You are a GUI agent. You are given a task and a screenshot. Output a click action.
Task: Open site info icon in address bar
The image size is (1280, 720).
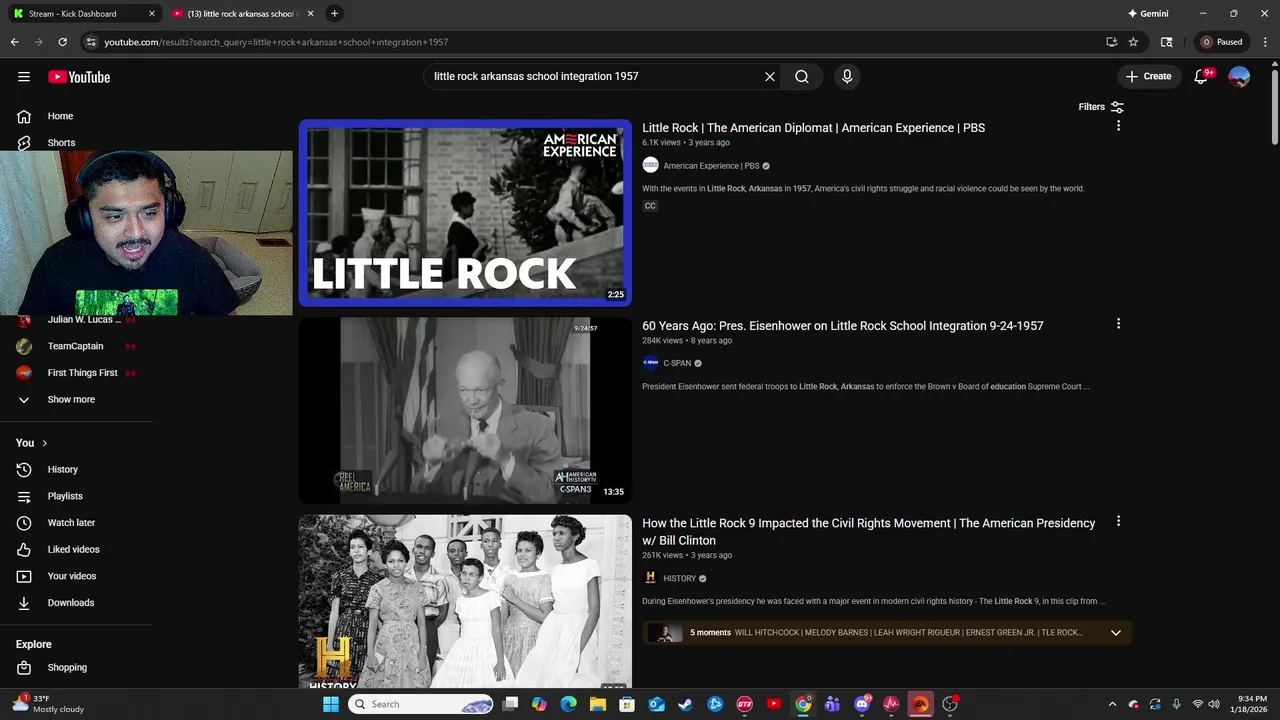[x=91, y=42]
